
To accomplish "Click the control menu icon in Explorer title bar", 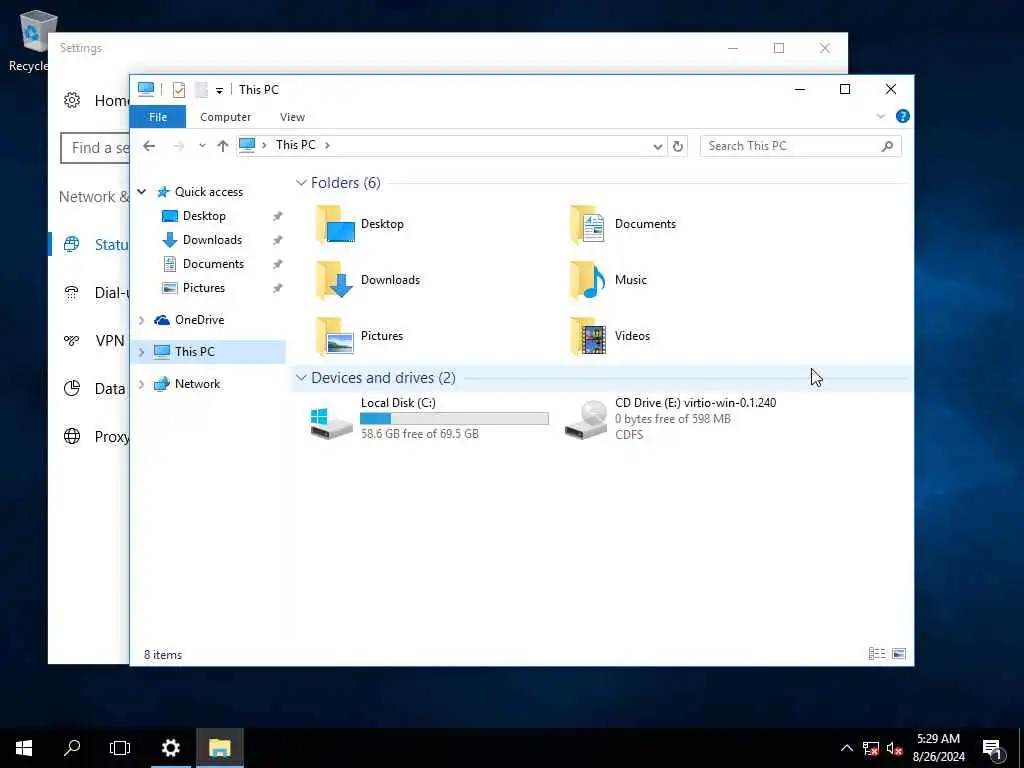I will click(146, 89).
